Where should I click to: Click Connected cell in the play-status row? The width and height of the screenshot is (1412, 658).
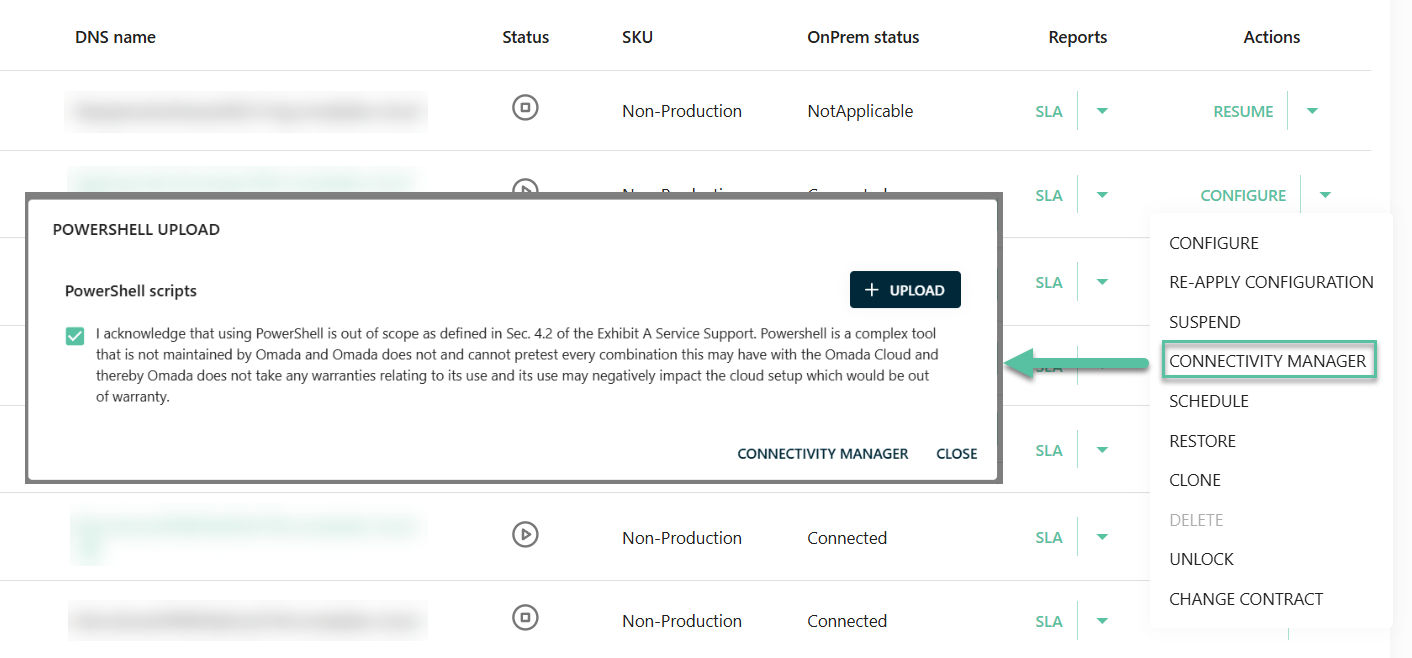[x=847, y=537]
